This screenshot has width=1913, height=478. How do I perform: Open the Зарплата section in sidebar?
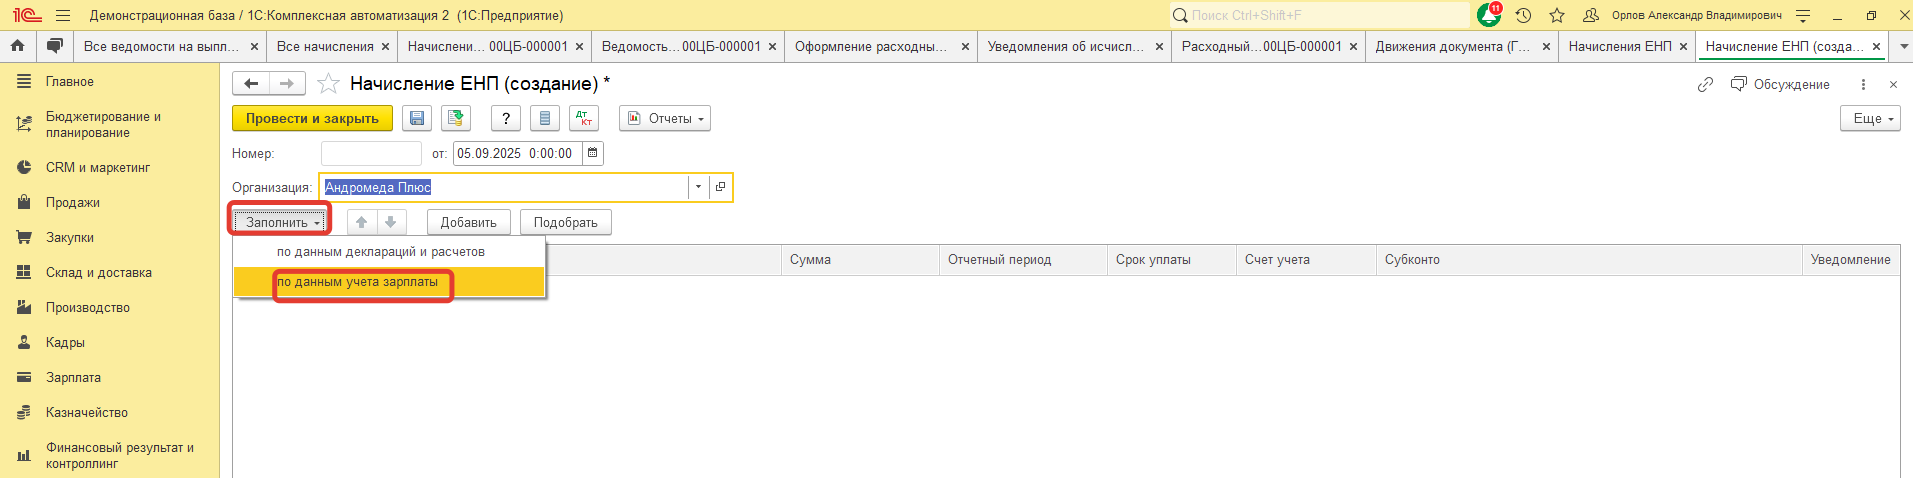(73, 378)
